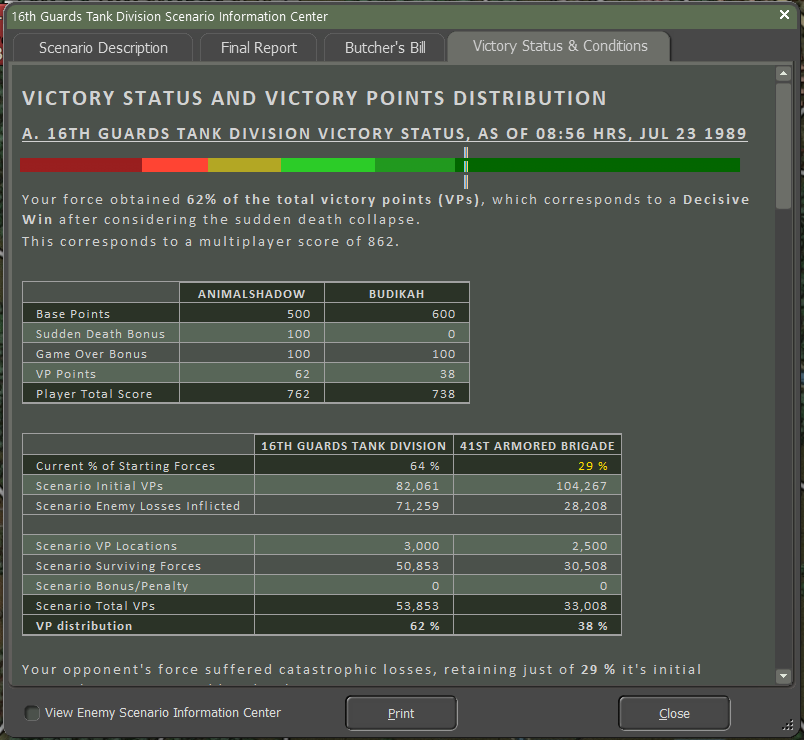Select Victory Status & Conditions tab
Screen dimensions: 804x740
559,46
